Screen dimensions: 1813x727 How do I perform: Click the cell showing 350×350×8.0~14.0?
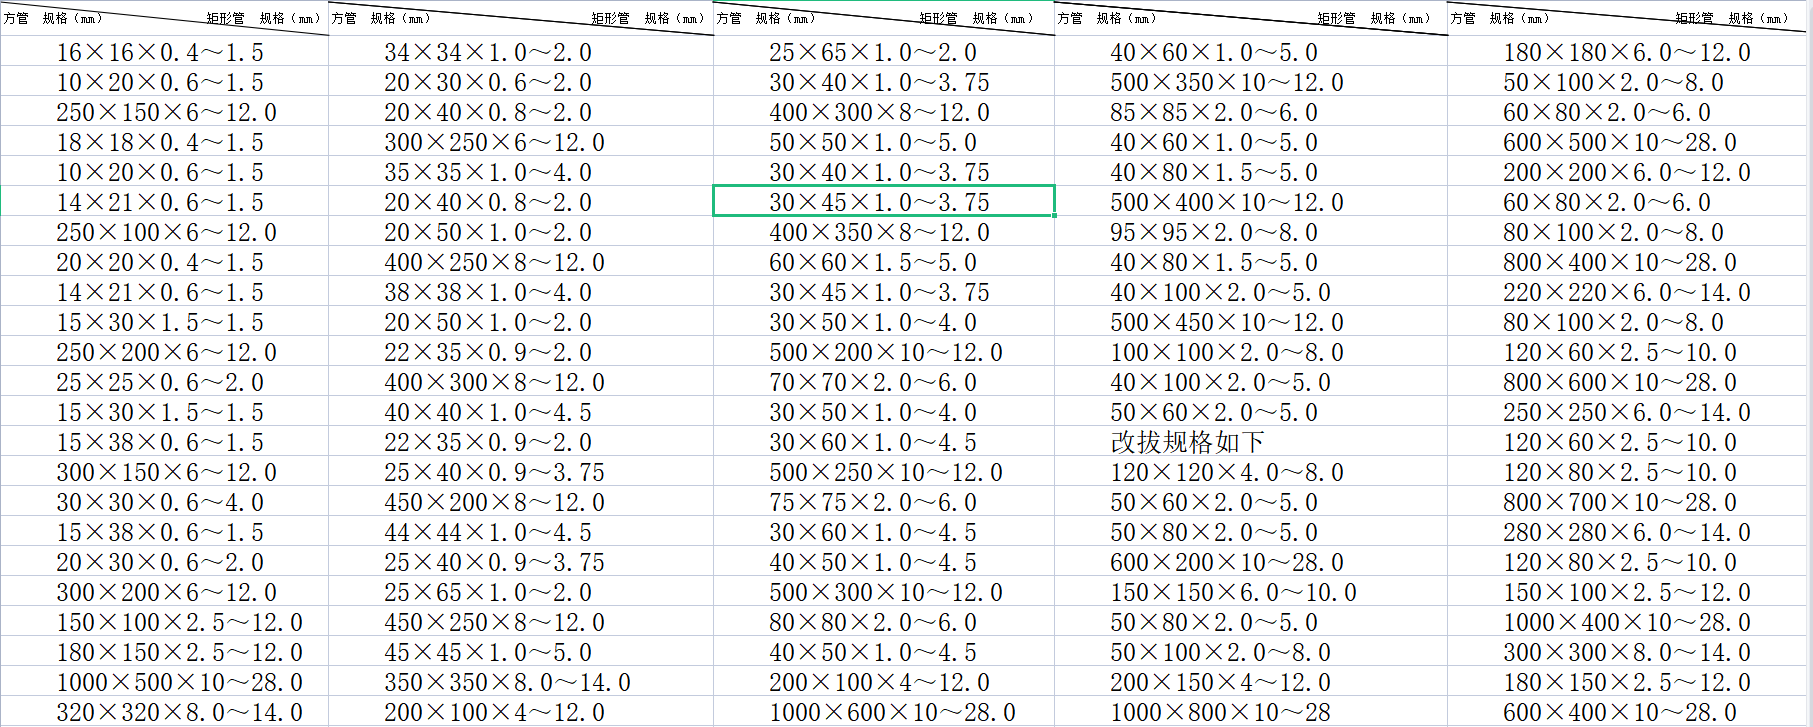[507, 682]
